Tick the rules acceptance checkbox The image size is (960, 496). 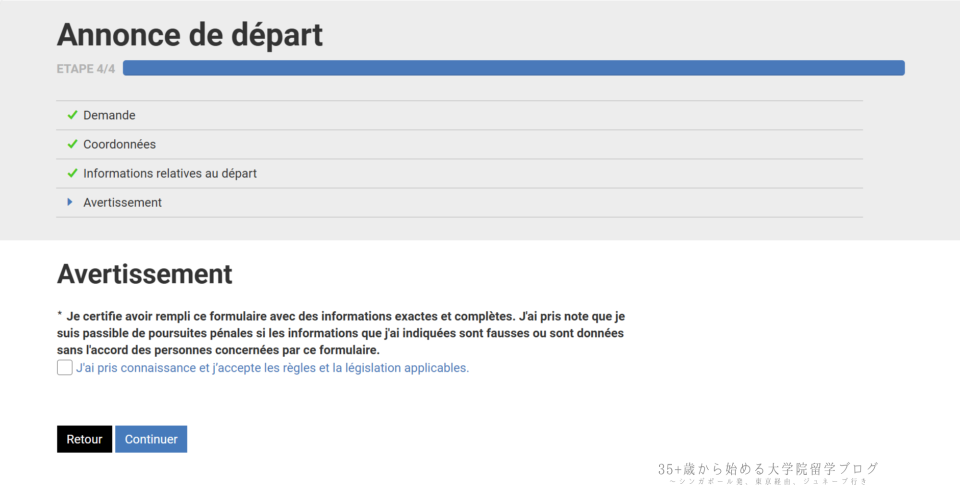pyautogui.click(x=65, y=368)
